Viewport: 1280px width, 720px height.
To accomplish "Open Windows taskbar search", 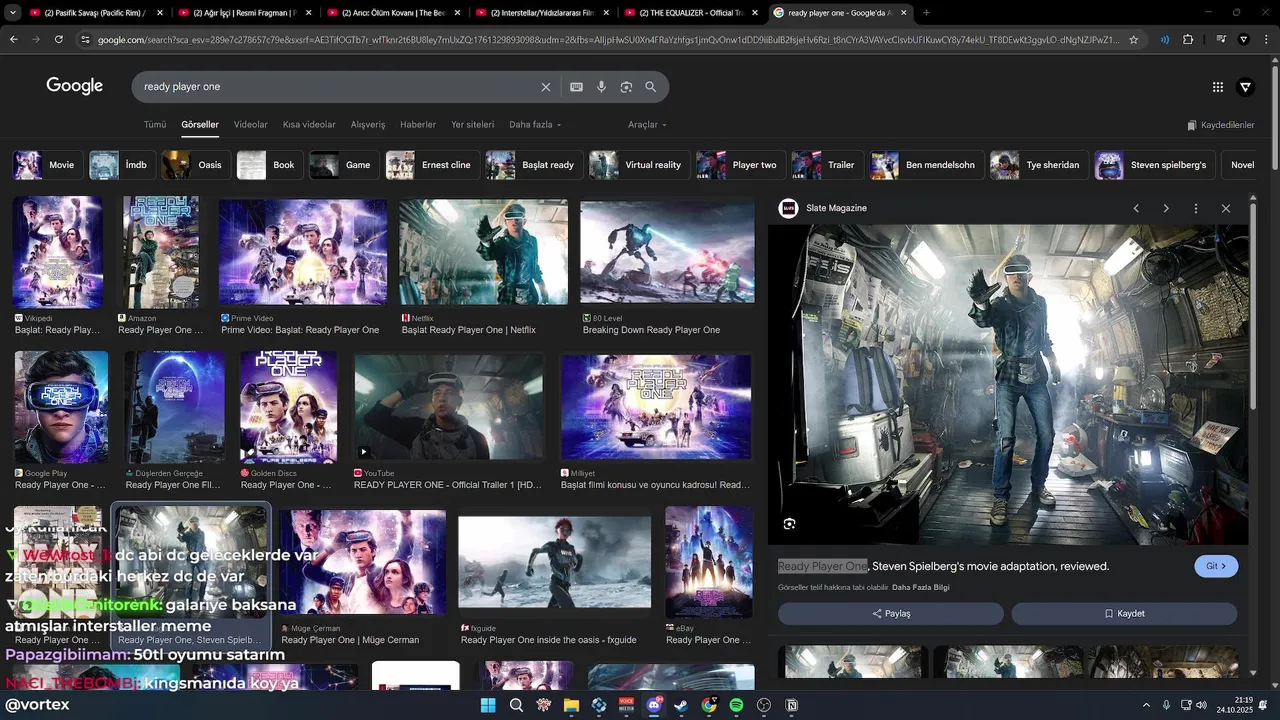I will tap(516, 705).
